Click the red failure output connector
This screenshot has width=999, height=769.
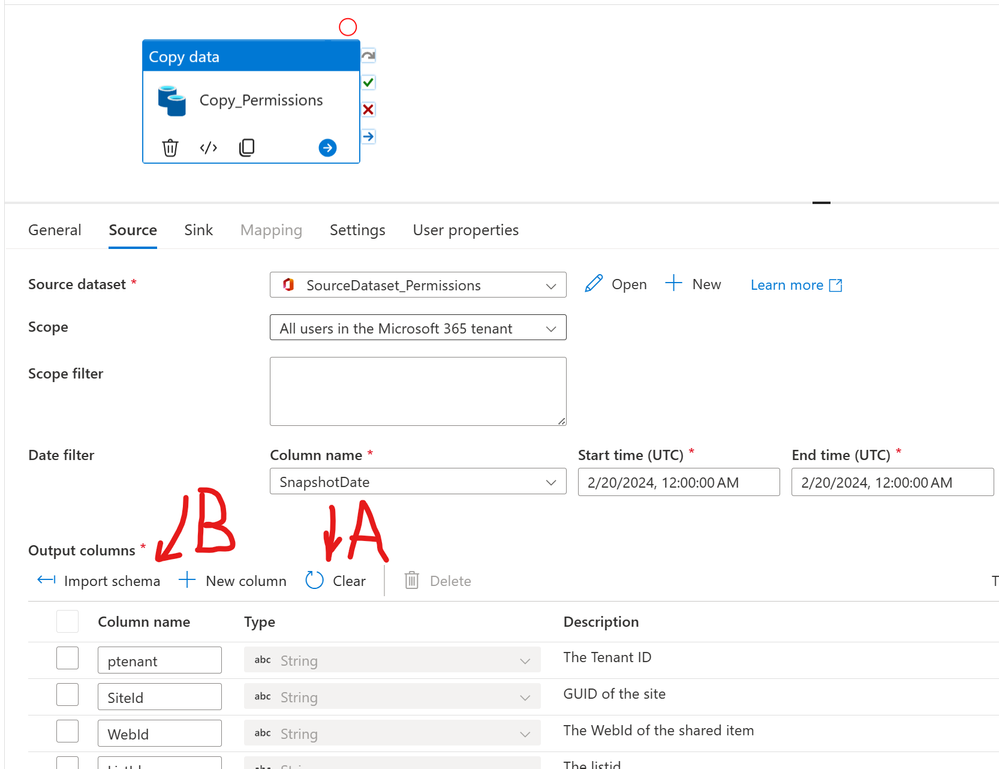pos(368,110)
